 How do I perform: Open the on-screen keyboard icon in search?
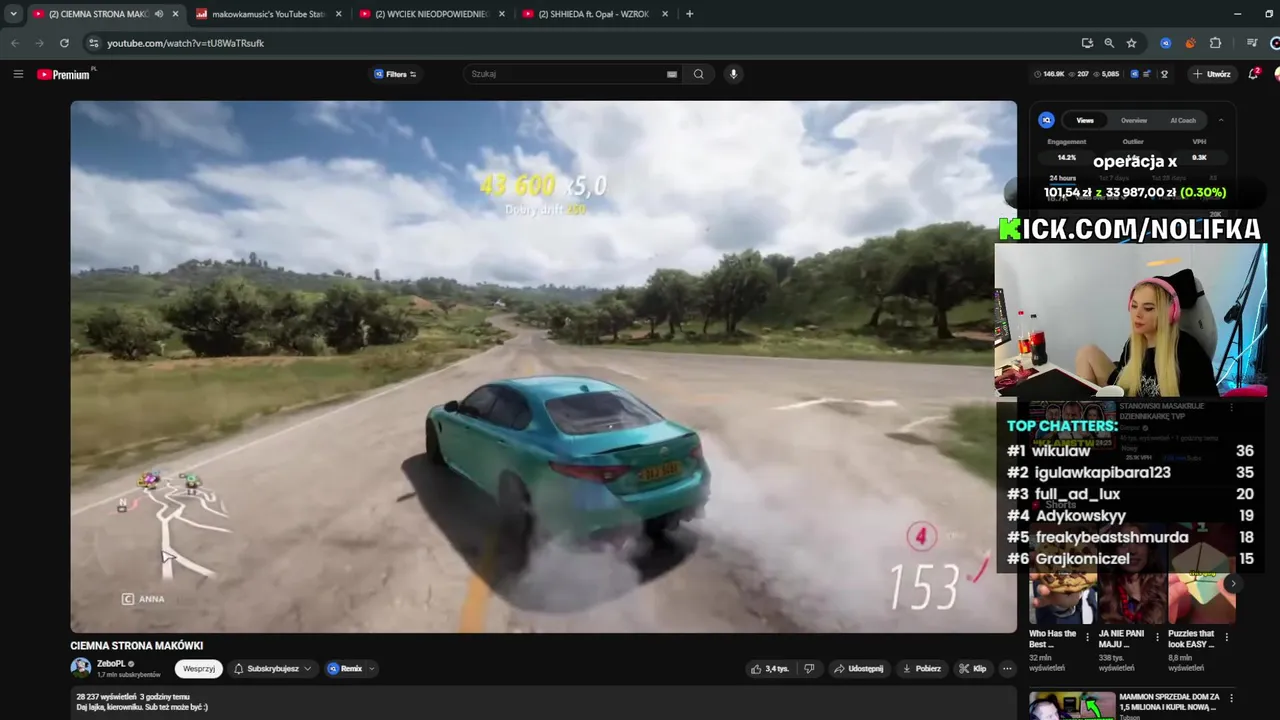coord(672,74)
